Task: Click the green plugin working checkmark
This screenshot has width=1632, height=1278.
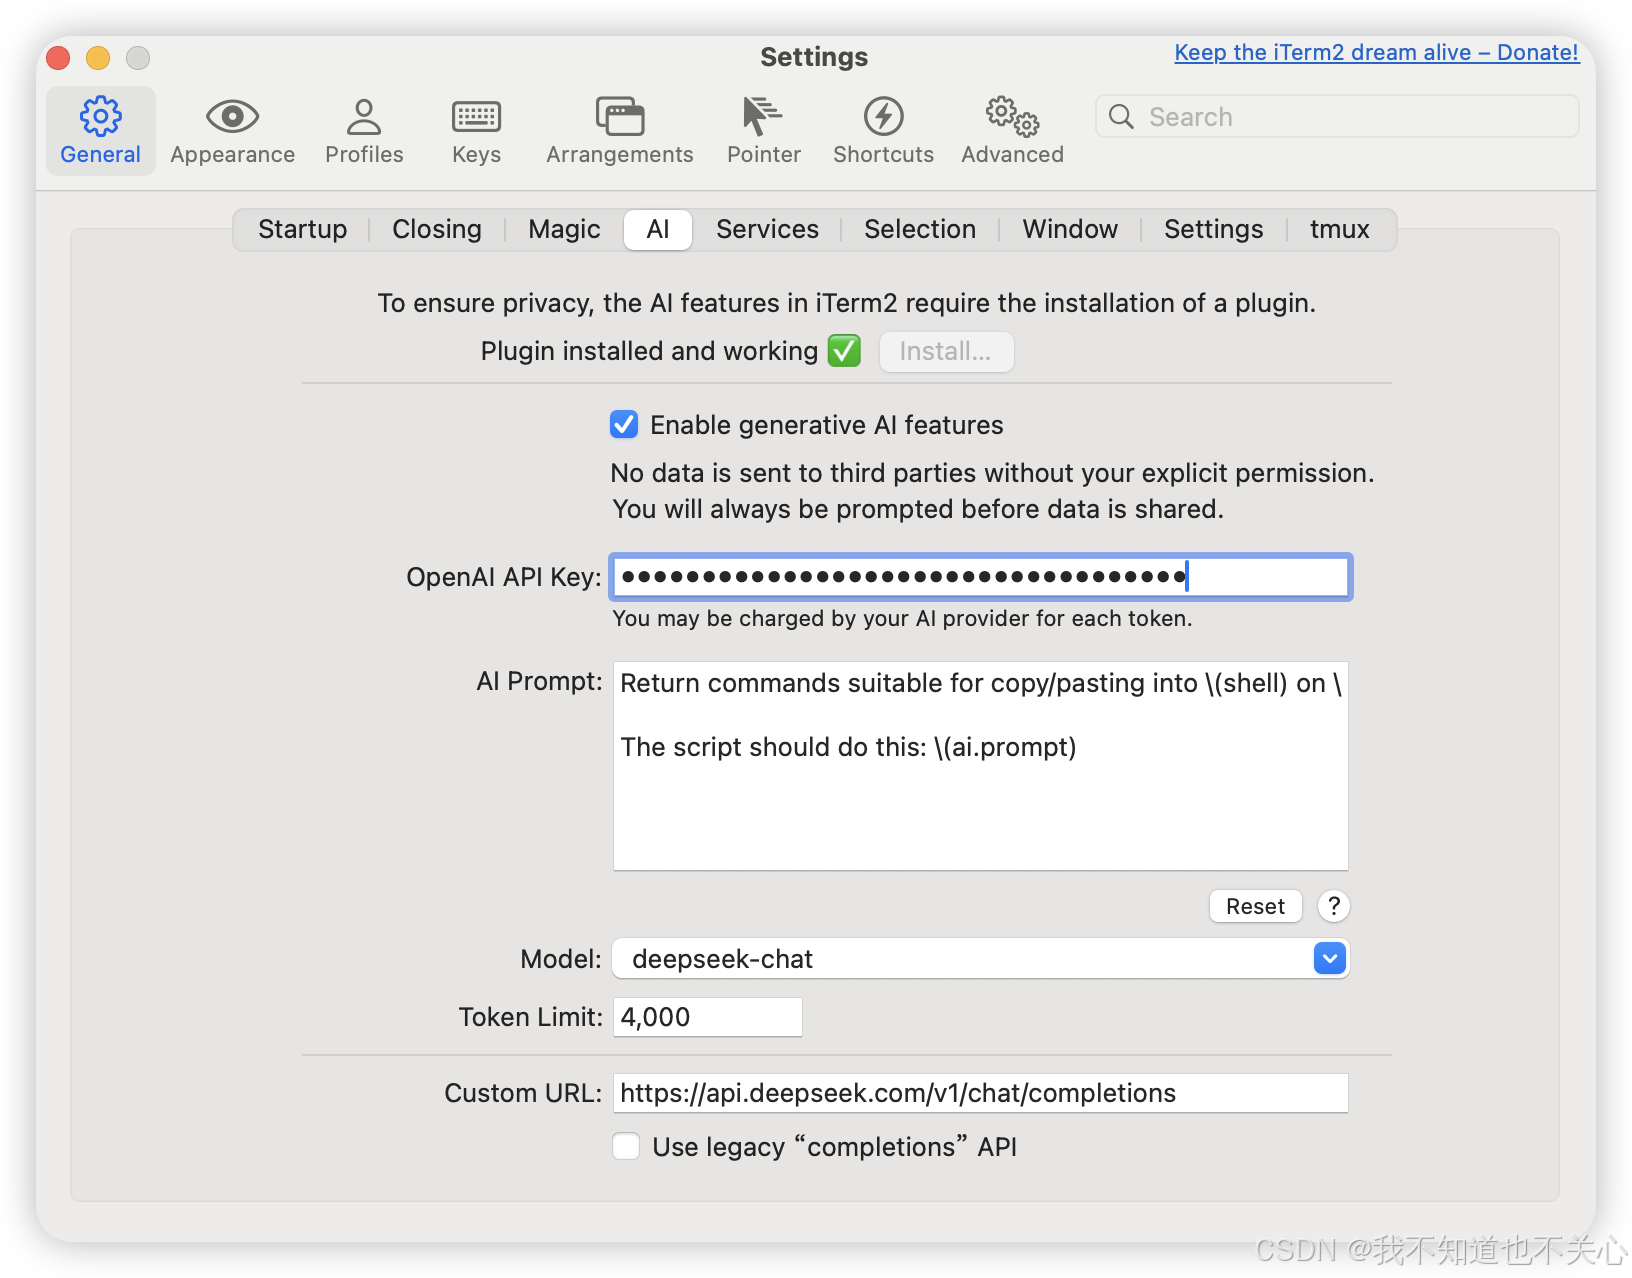Action: pyautogui.click(x=844, y=351)
